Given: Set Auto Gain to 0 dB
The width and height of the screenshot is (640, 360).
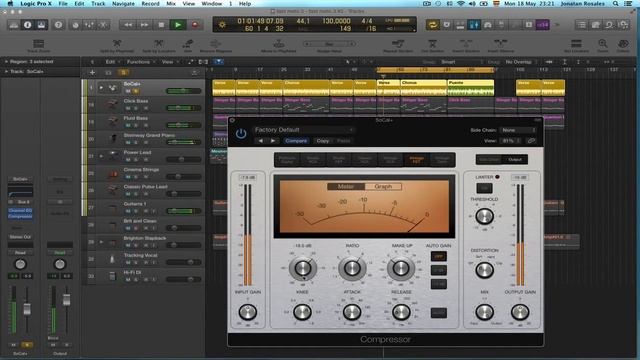Looking at the screenshot, I should (439, 270).
